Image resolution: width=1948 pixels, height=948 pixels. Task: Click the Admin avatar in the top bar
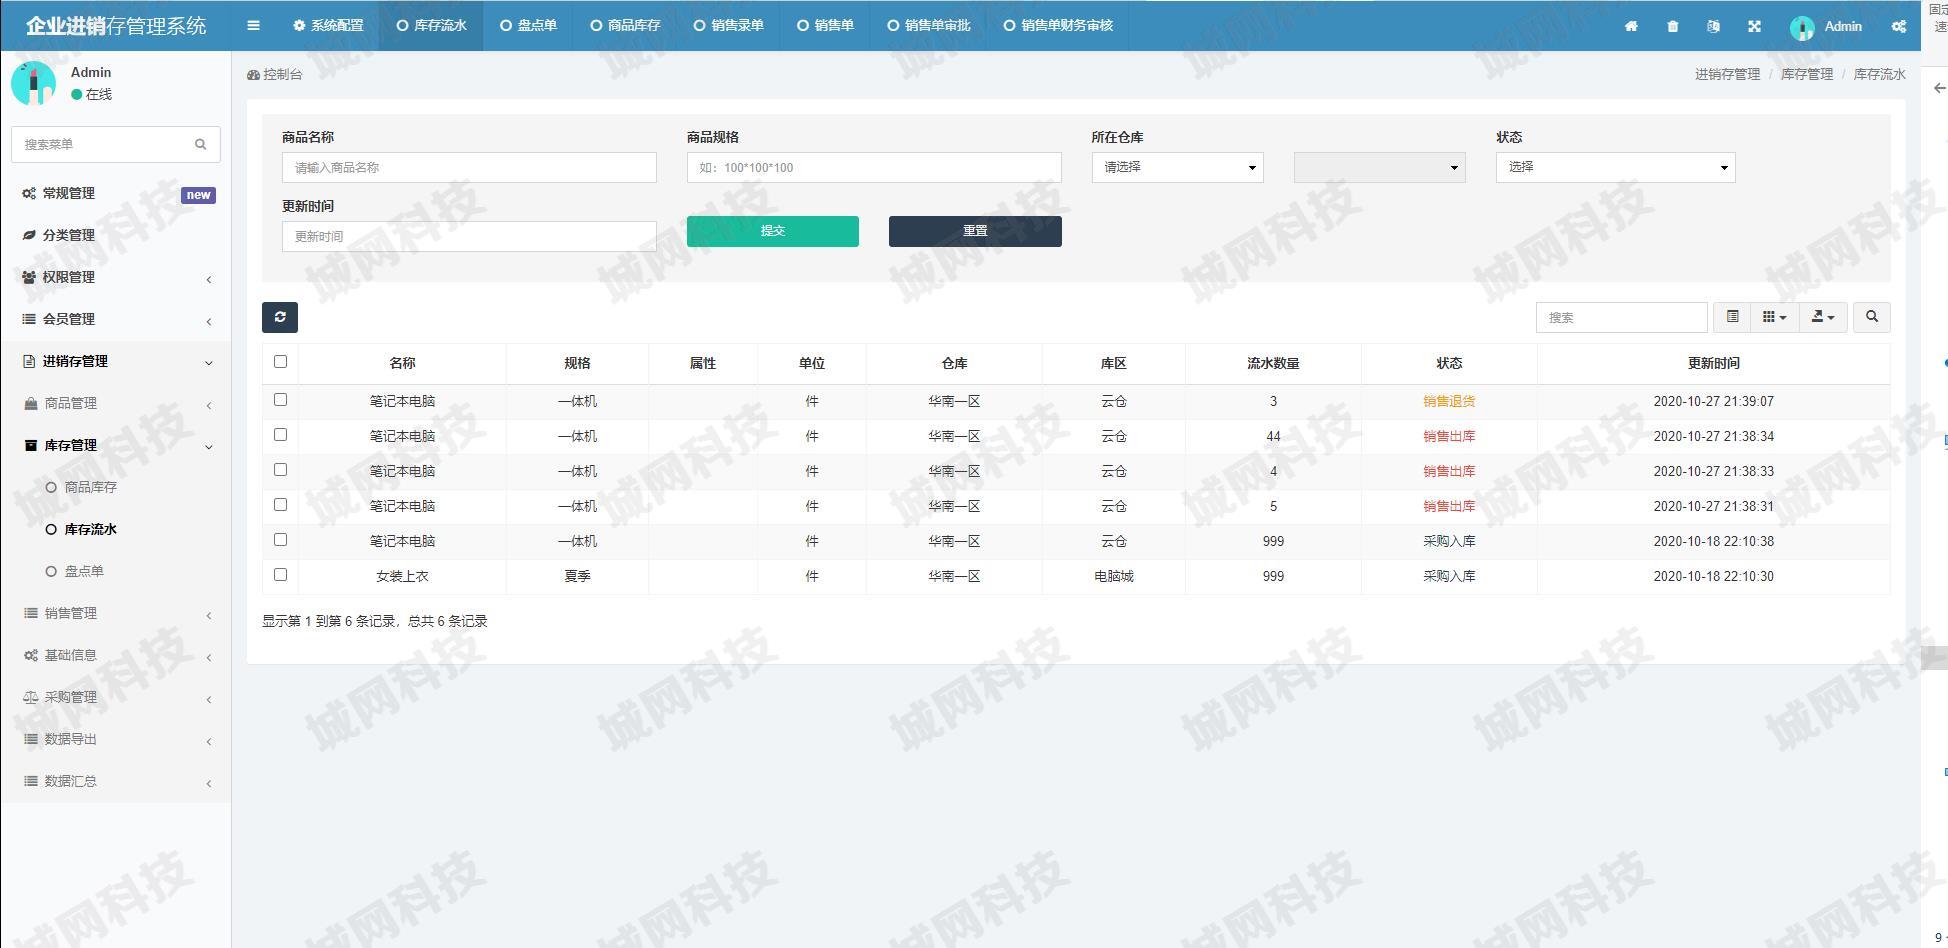1802,27
